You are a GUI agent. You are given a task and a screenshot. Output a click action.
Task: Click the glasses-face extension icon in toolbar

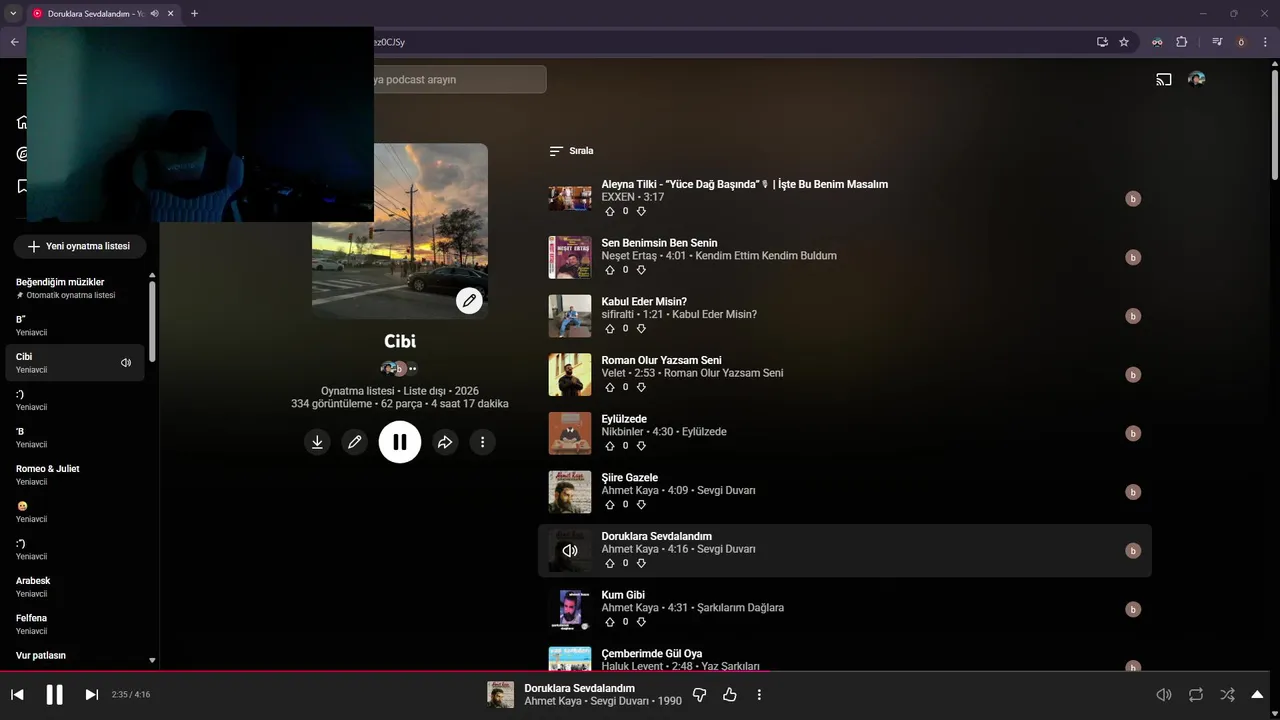[1157, 42]
